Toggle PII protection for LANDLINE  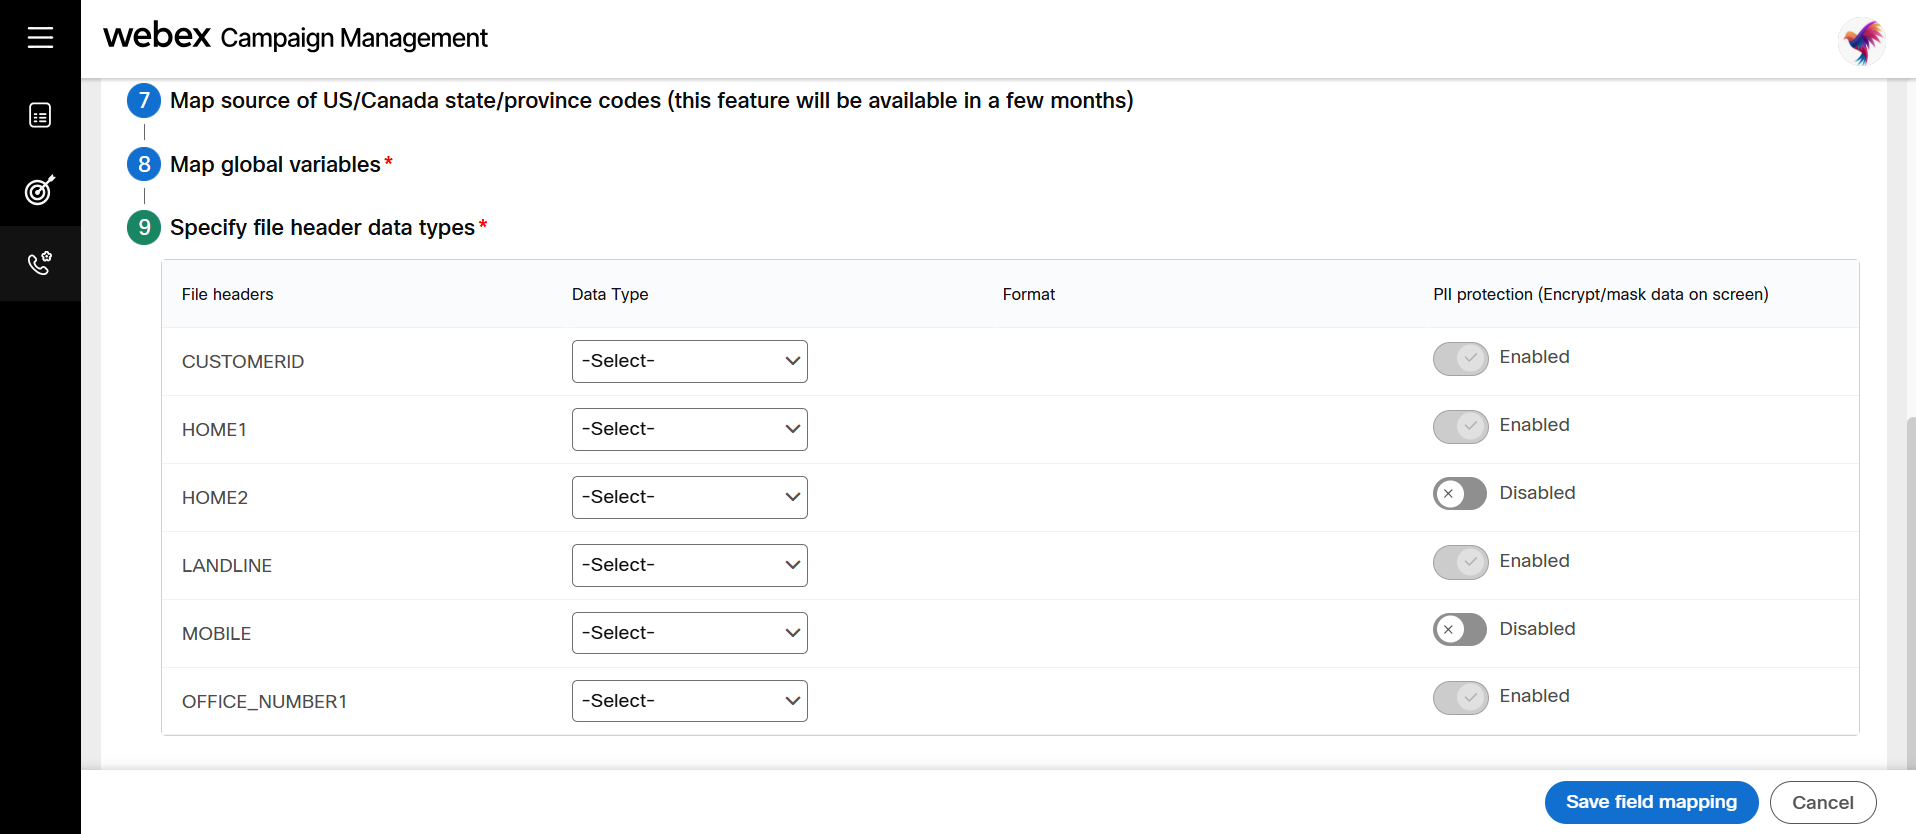tap(1460, 562)
